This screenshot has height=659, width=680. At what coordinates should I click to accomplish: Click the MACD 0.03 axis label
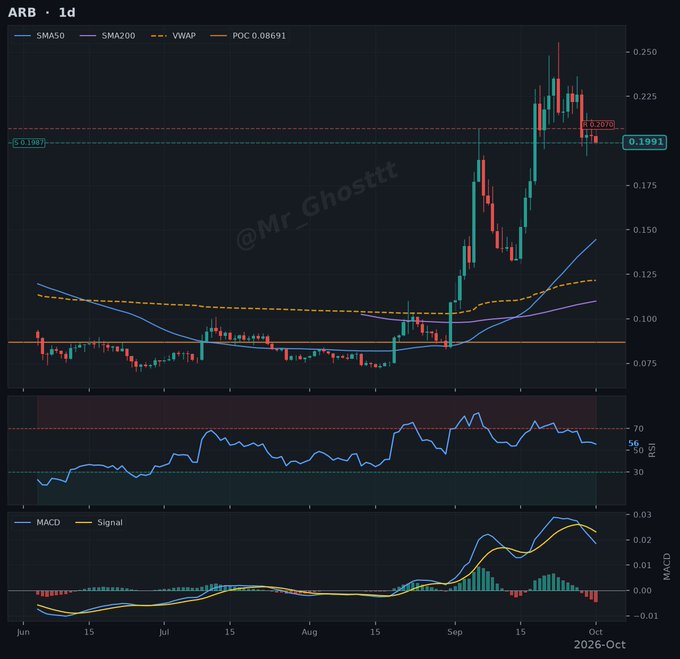coord(642,515)
